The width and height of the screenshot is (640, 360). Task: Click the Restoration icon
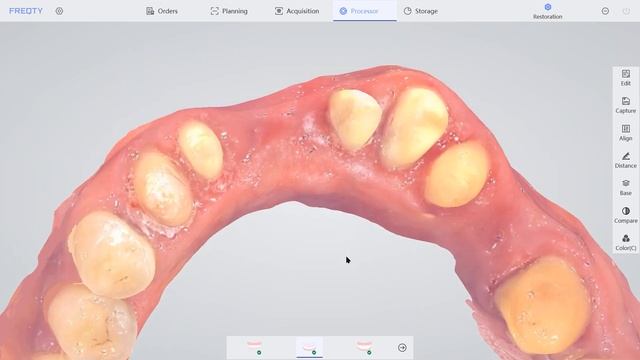(548, 11)
